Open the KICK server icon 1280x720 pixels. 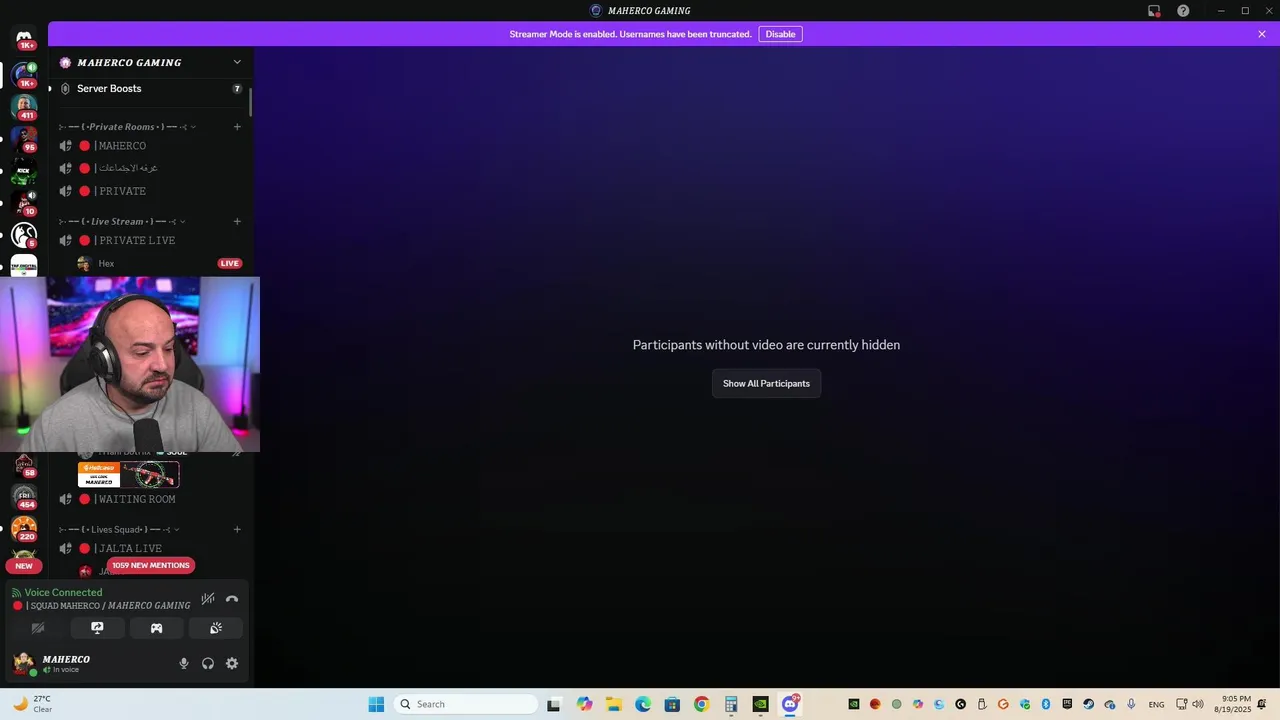pyautogui.click(x=24, y=171)
